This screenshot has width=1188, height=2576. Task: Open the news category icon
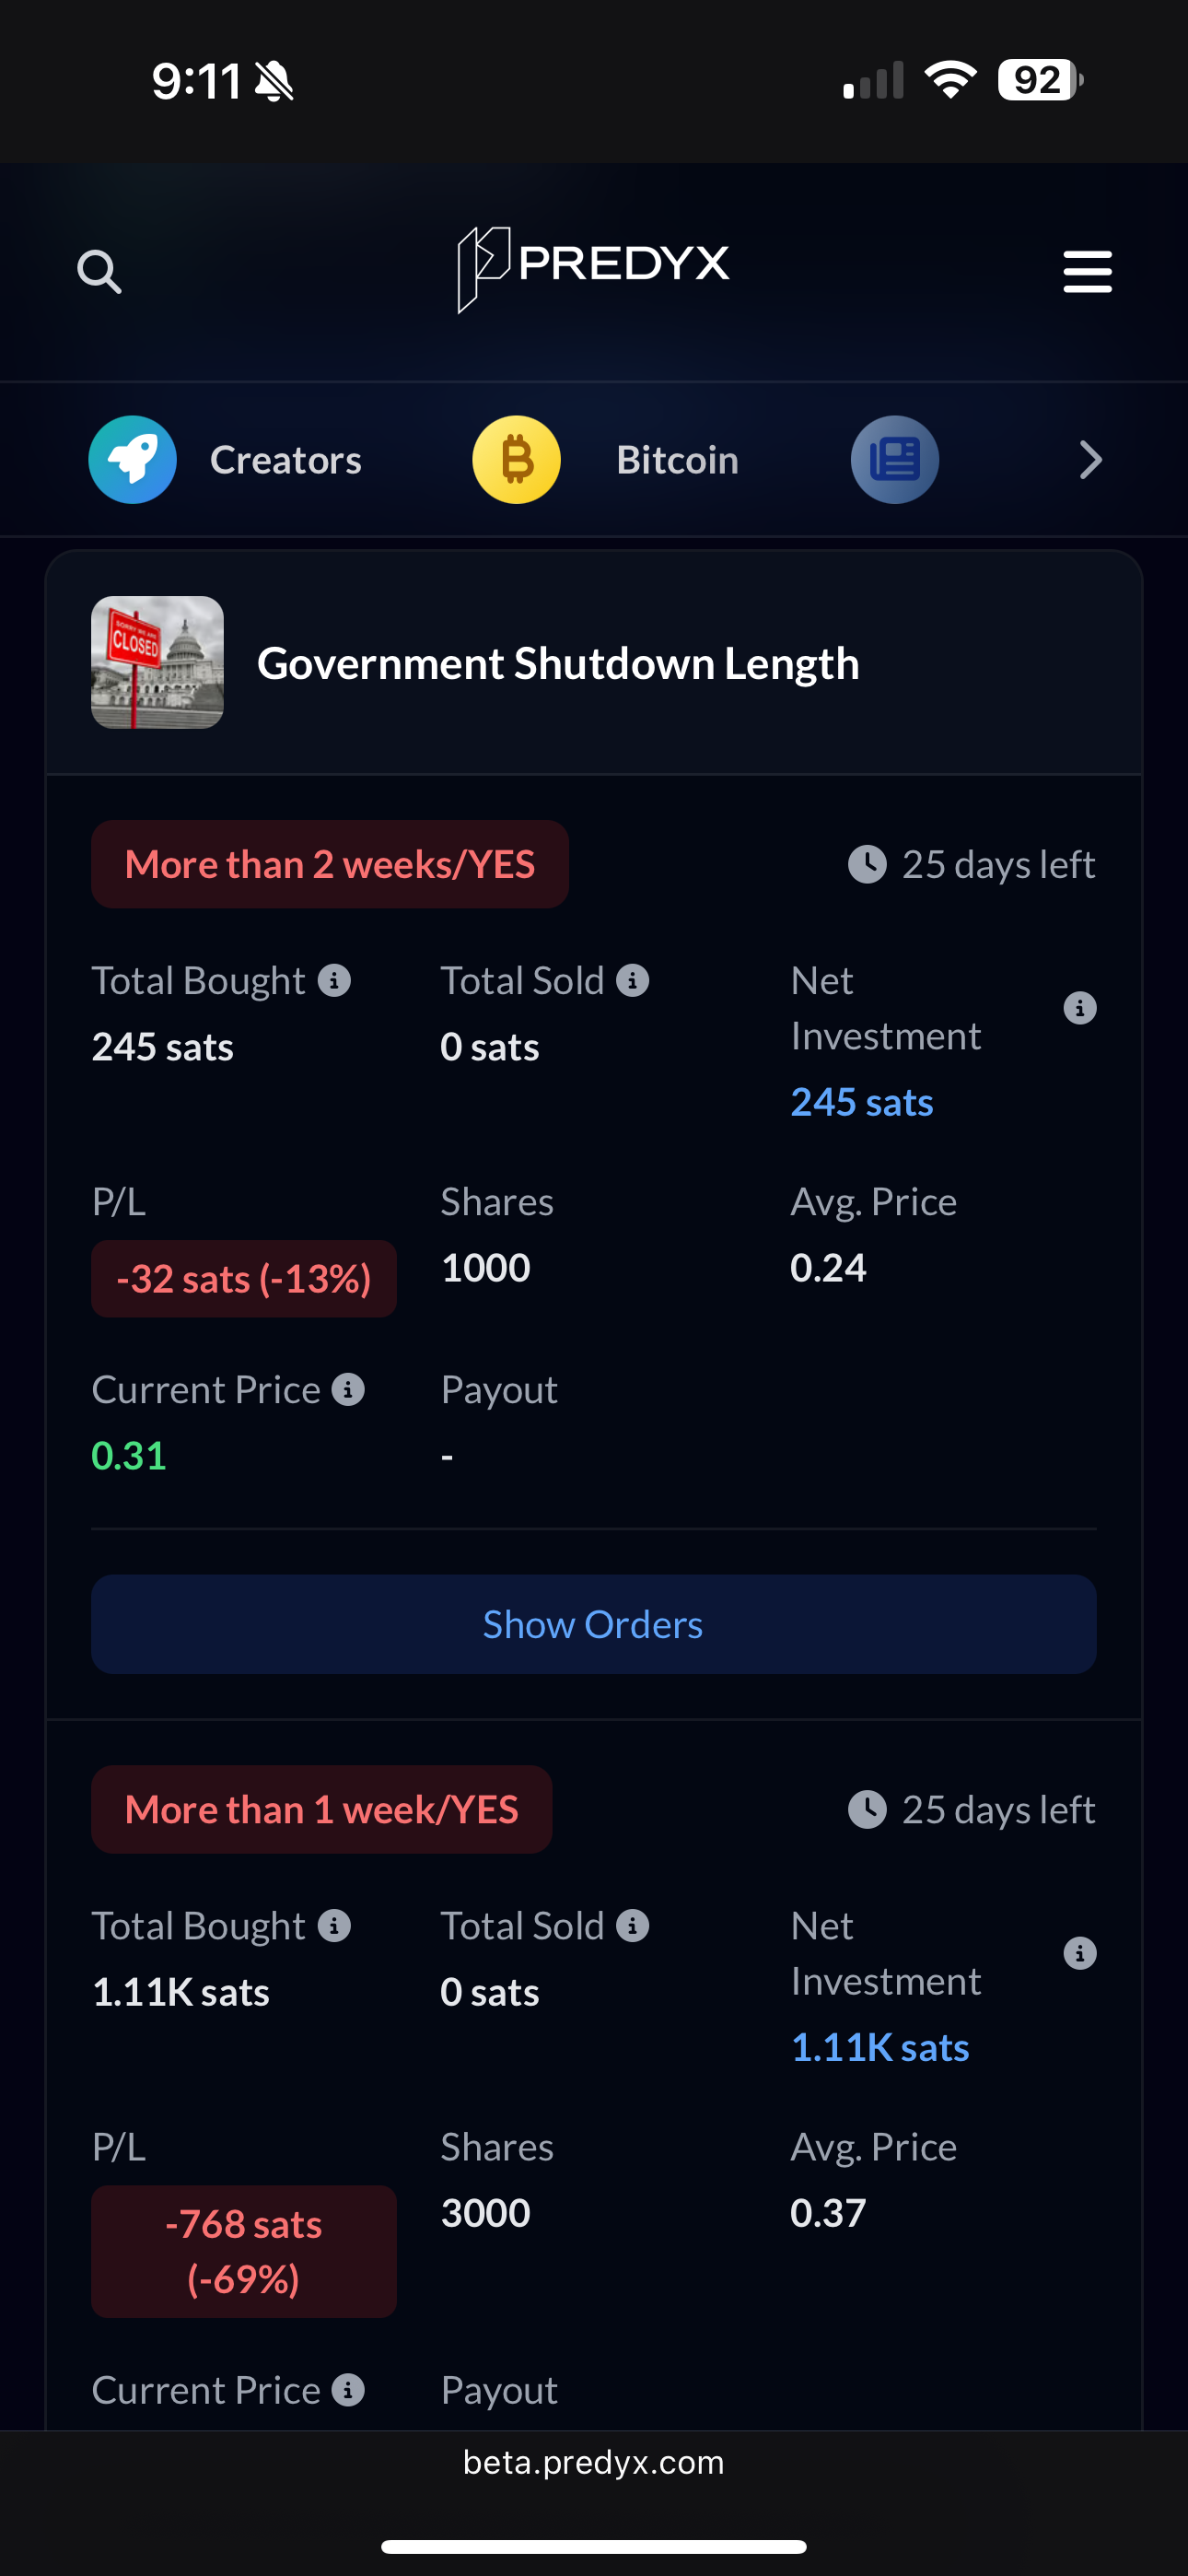tap(894, 460)
